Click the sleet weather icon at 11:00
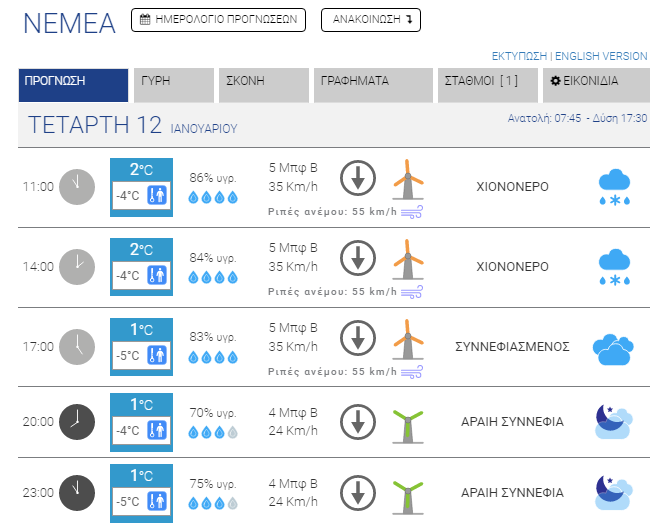 (613, 187)
